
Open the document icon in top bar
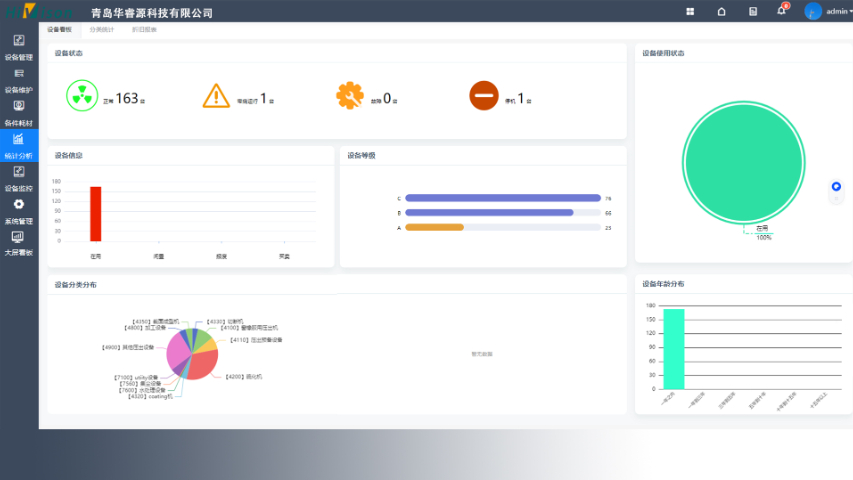(752, 12)
